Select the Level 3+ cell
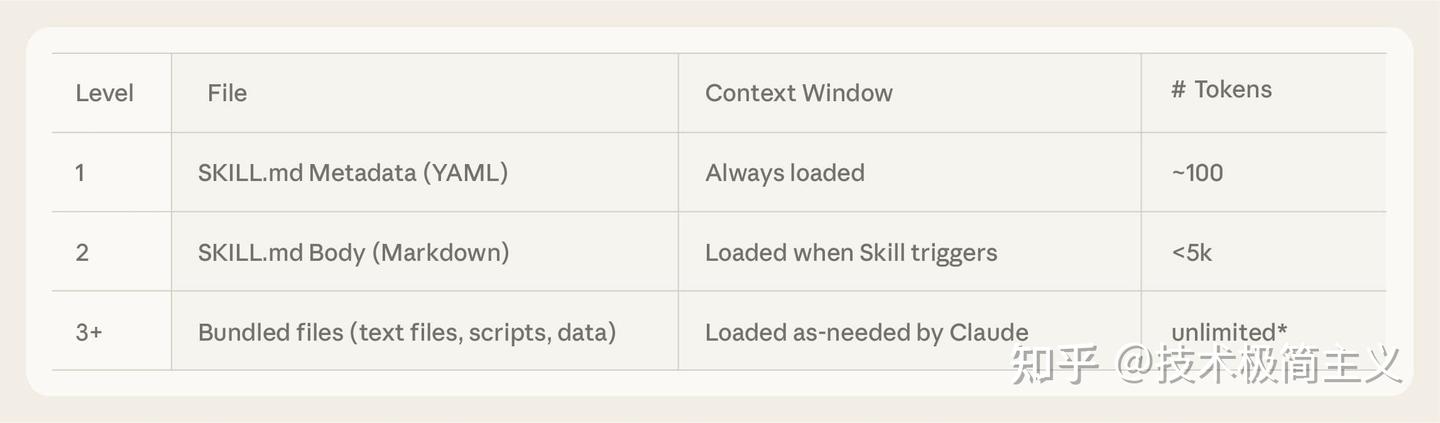 tap(88, 332)
